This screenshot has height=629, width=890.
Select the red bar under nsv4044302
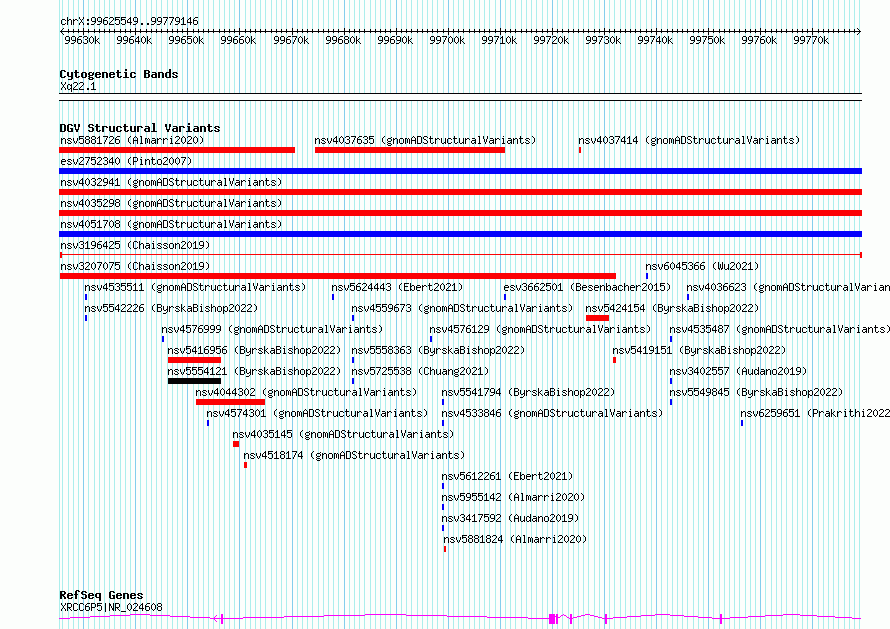[230, 402]
